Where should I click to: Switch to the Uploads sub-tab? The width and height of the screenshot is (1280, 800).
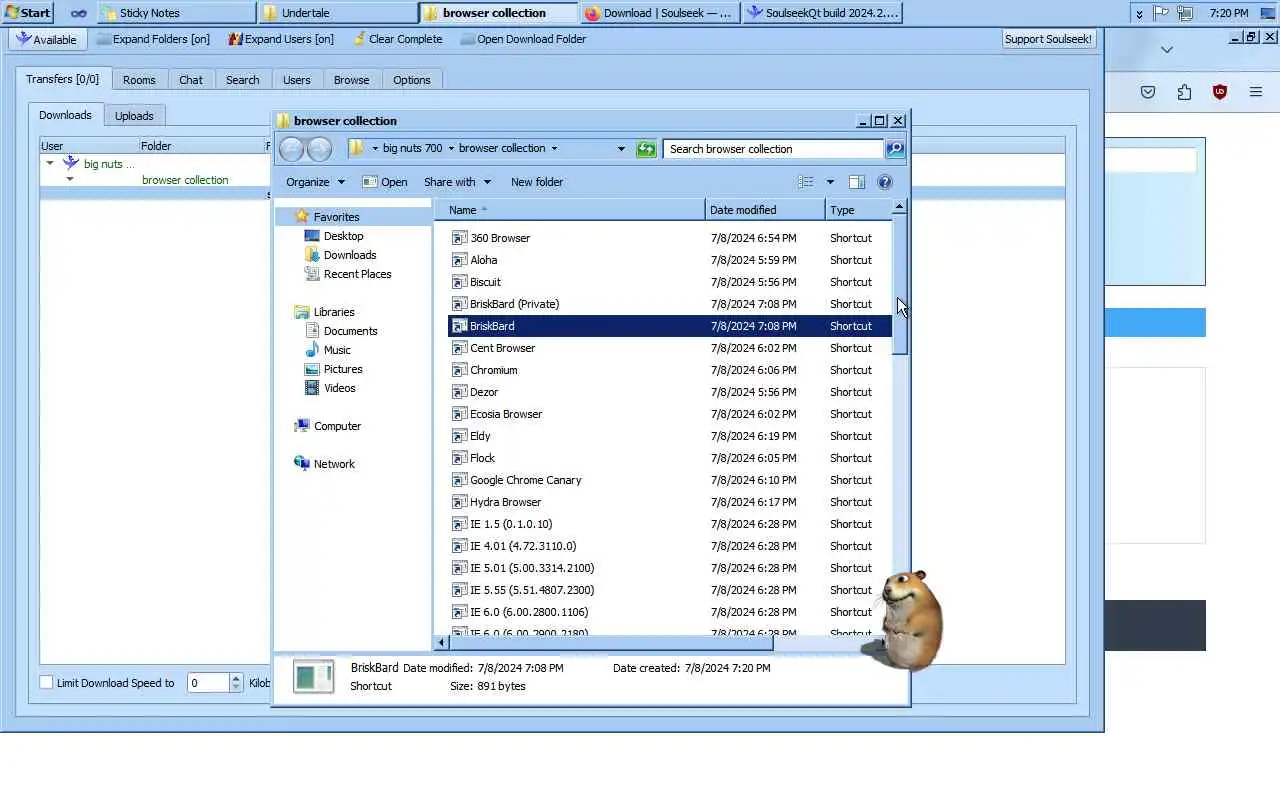[134, 116]
